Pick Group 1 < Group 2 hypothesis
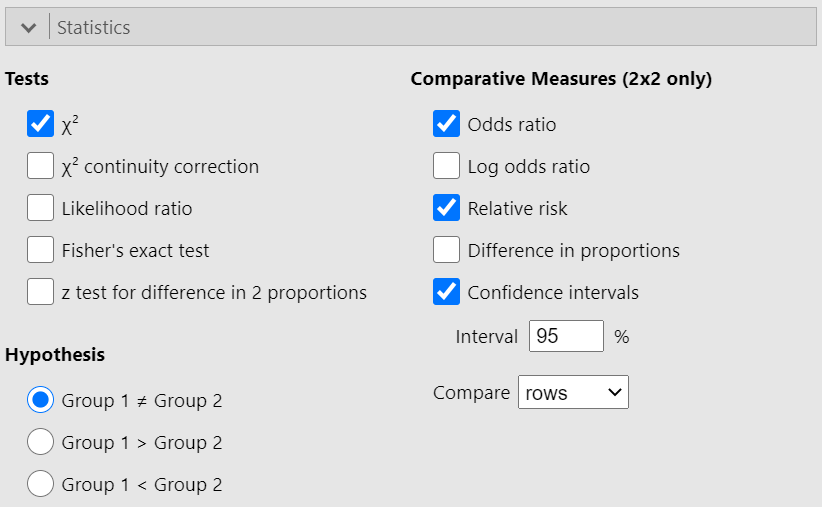The image size is (822, 507). (x=40, y=484)
